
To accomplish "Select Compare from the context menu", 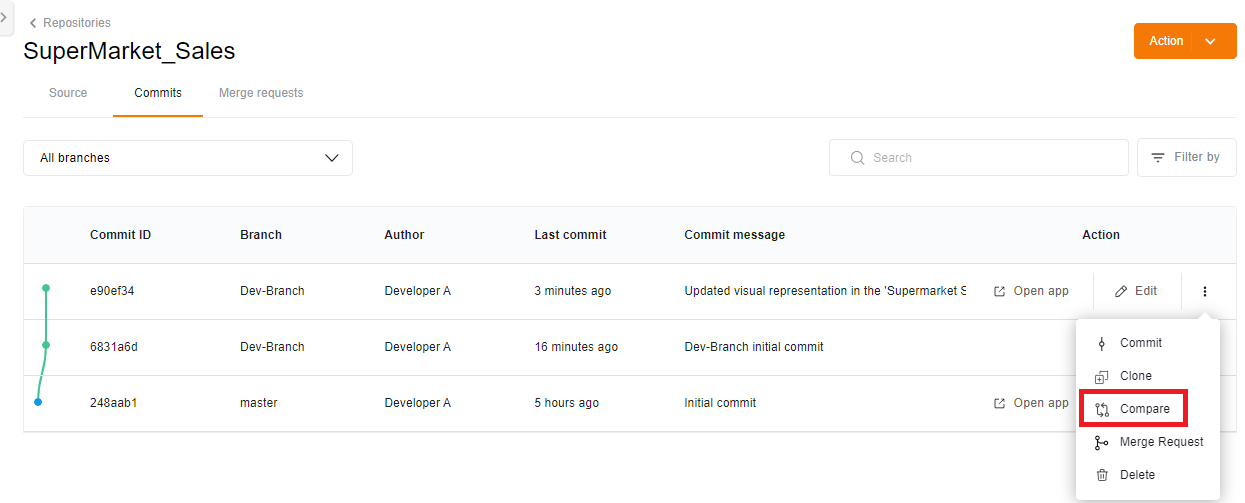I will click(x=1144, y=409).
